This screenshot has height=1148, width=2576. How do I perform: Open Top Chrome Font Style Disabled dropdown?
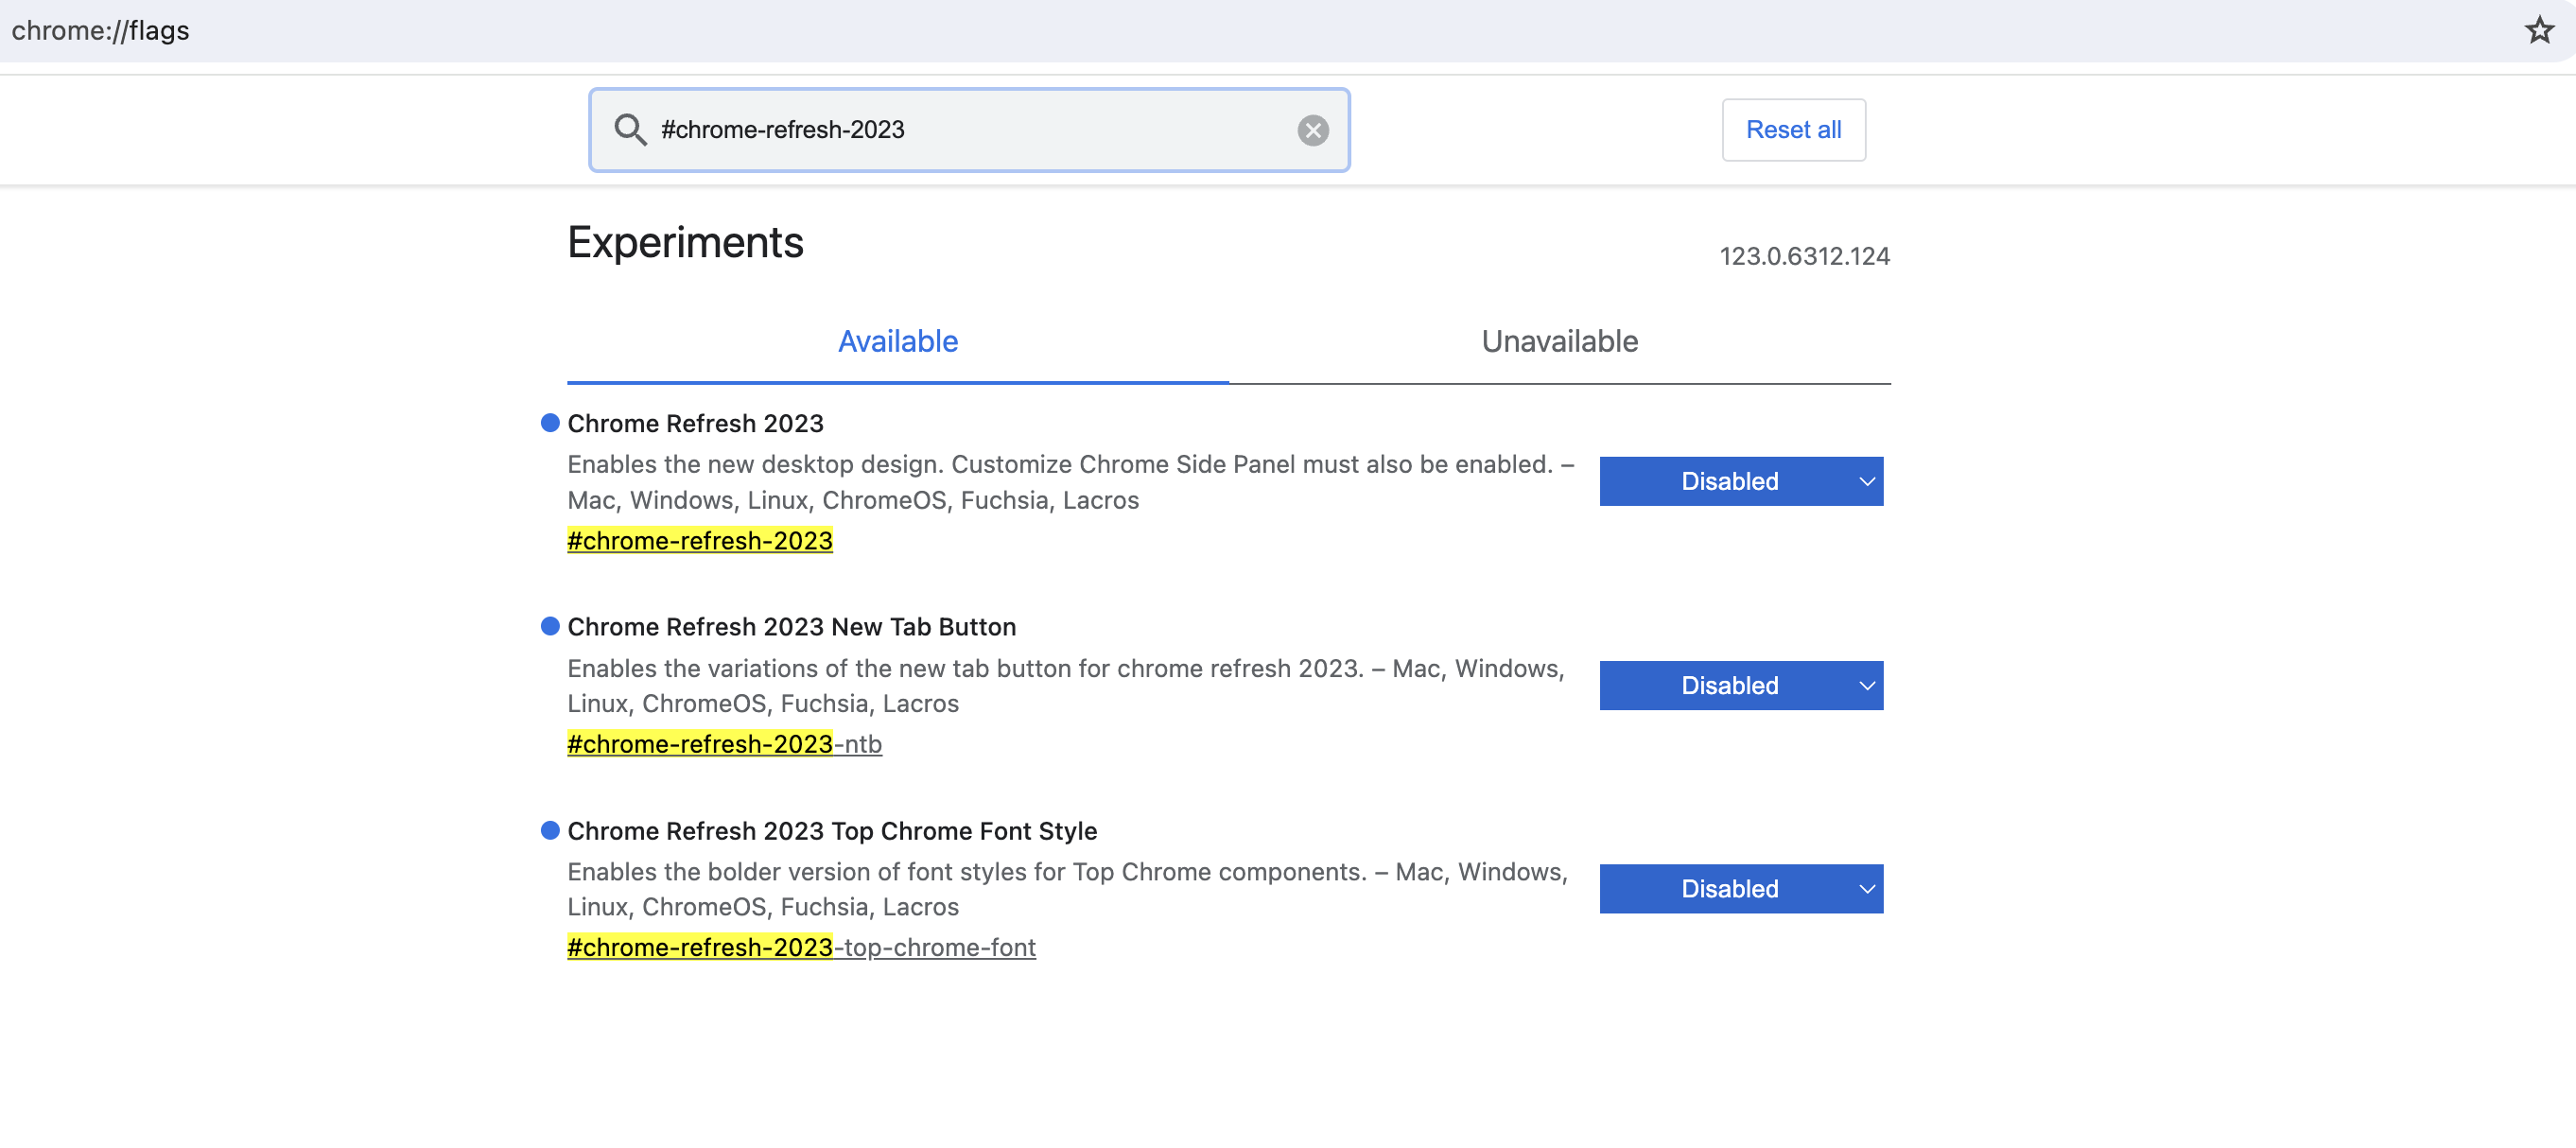(x=1740, y=888)
